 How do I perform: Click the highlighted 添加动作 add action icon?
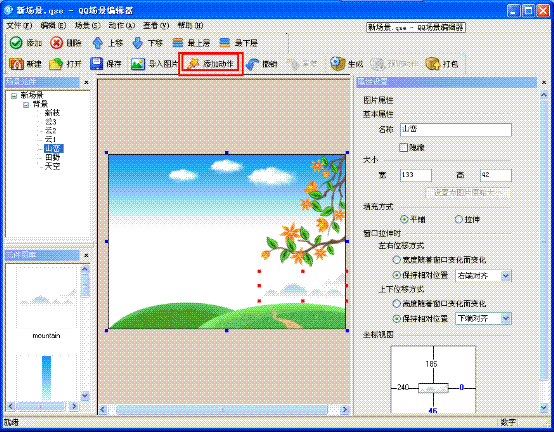193,64
